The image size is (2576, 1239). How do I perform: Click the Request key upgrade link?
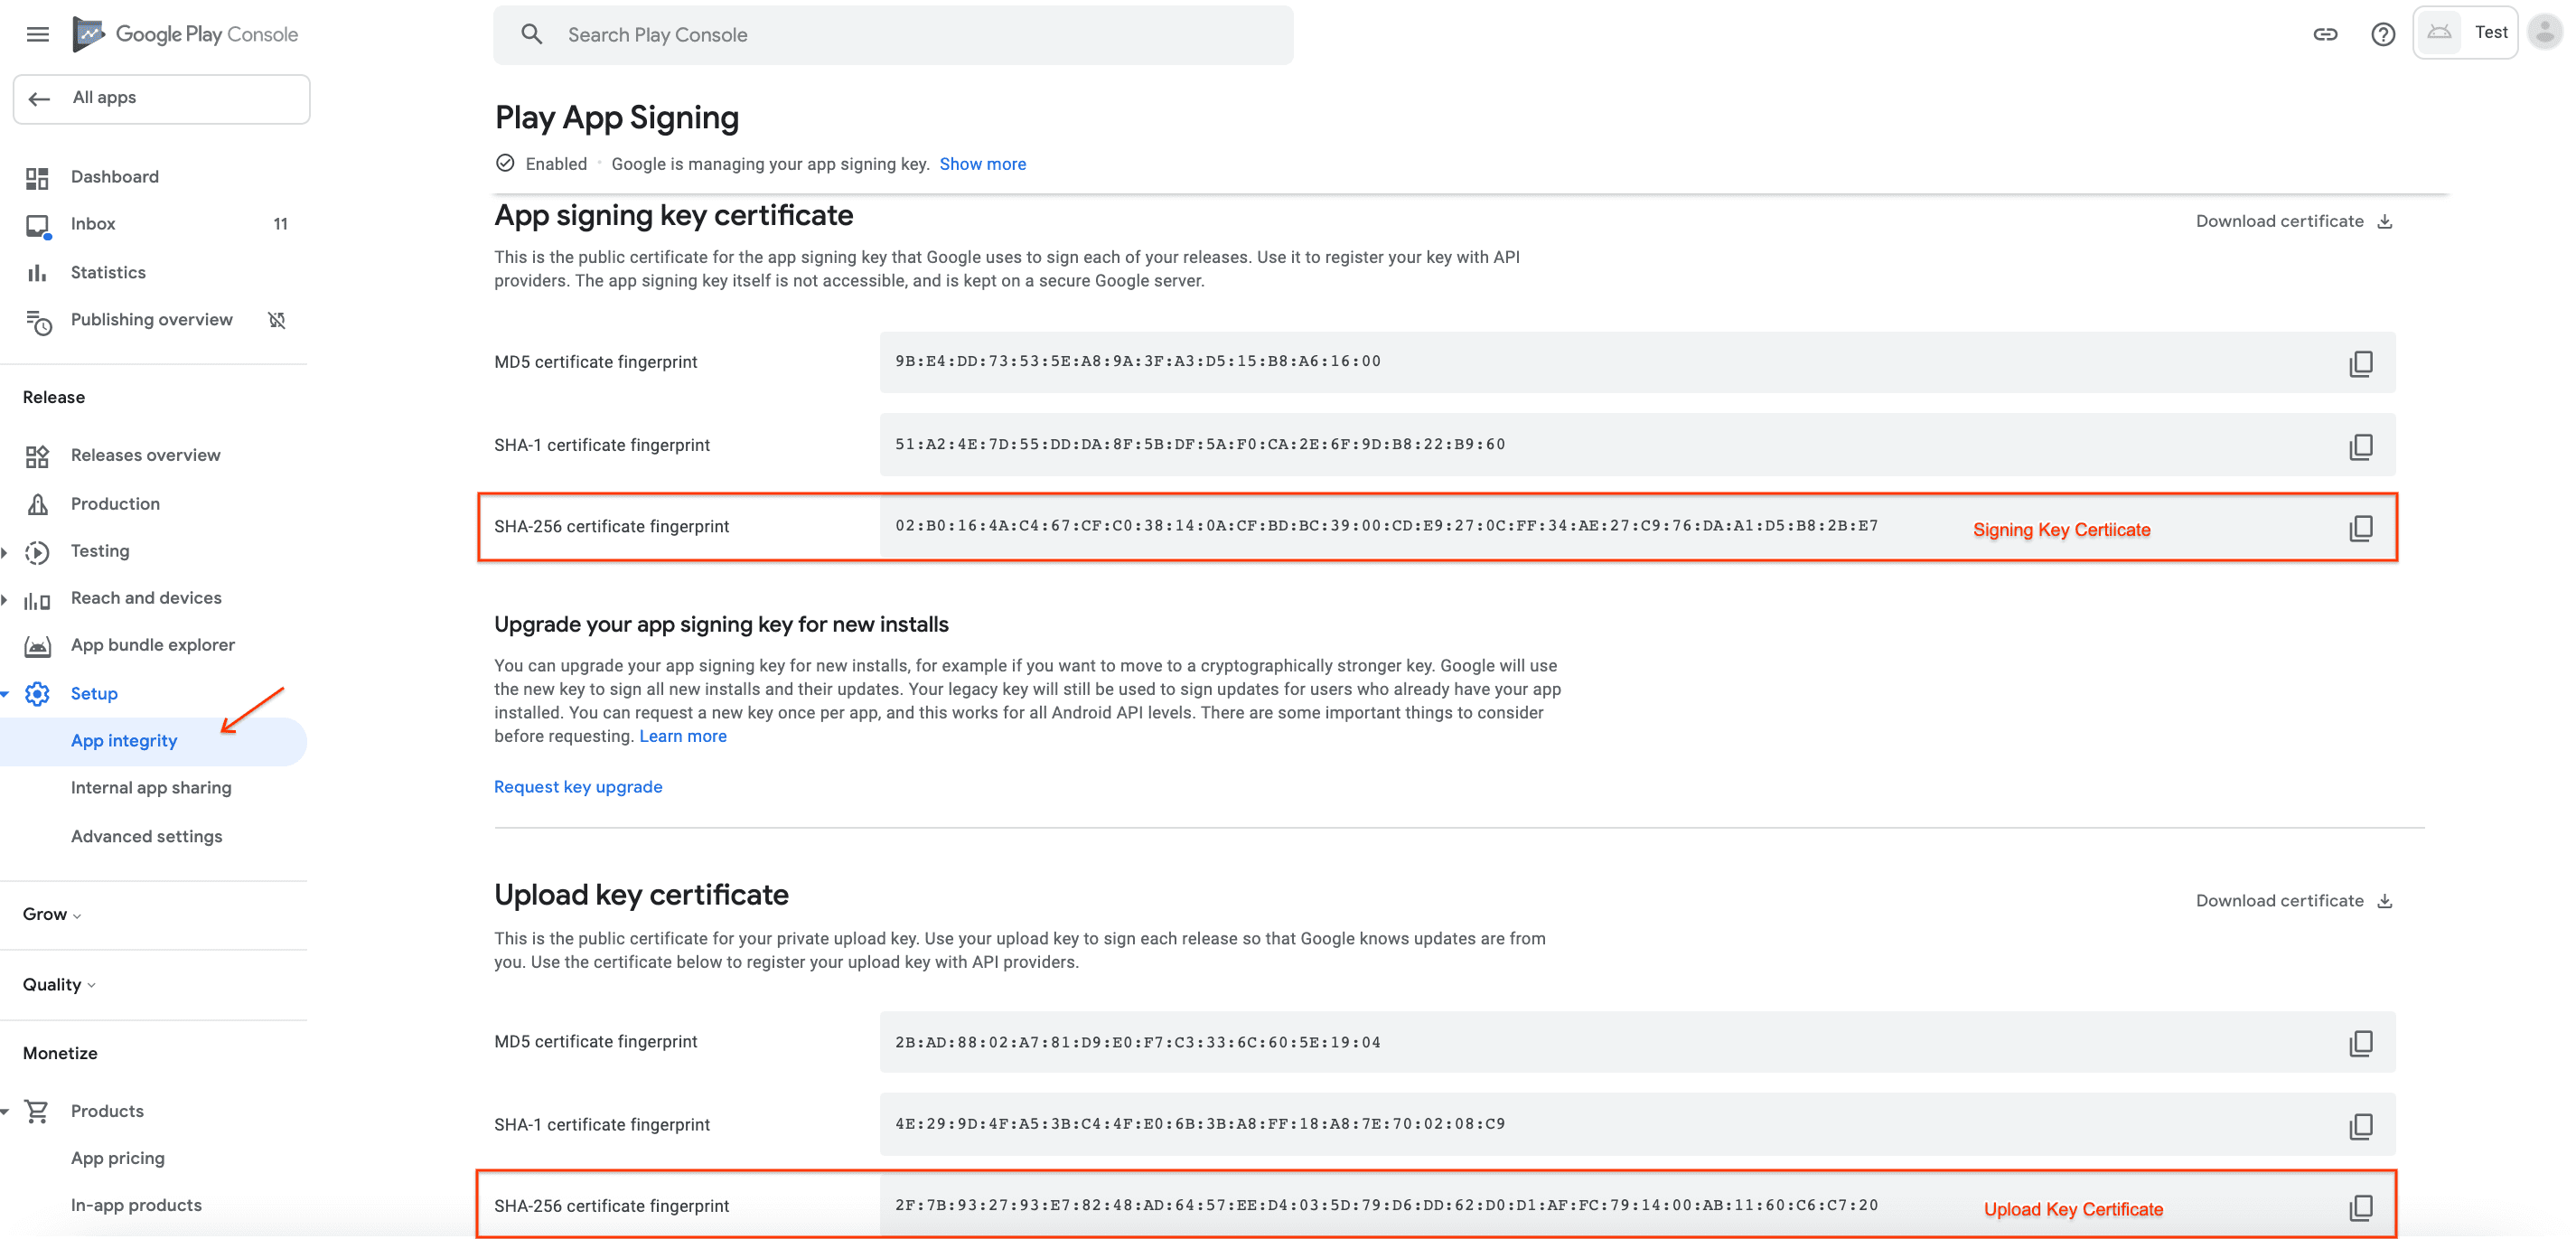click(578, 785)
